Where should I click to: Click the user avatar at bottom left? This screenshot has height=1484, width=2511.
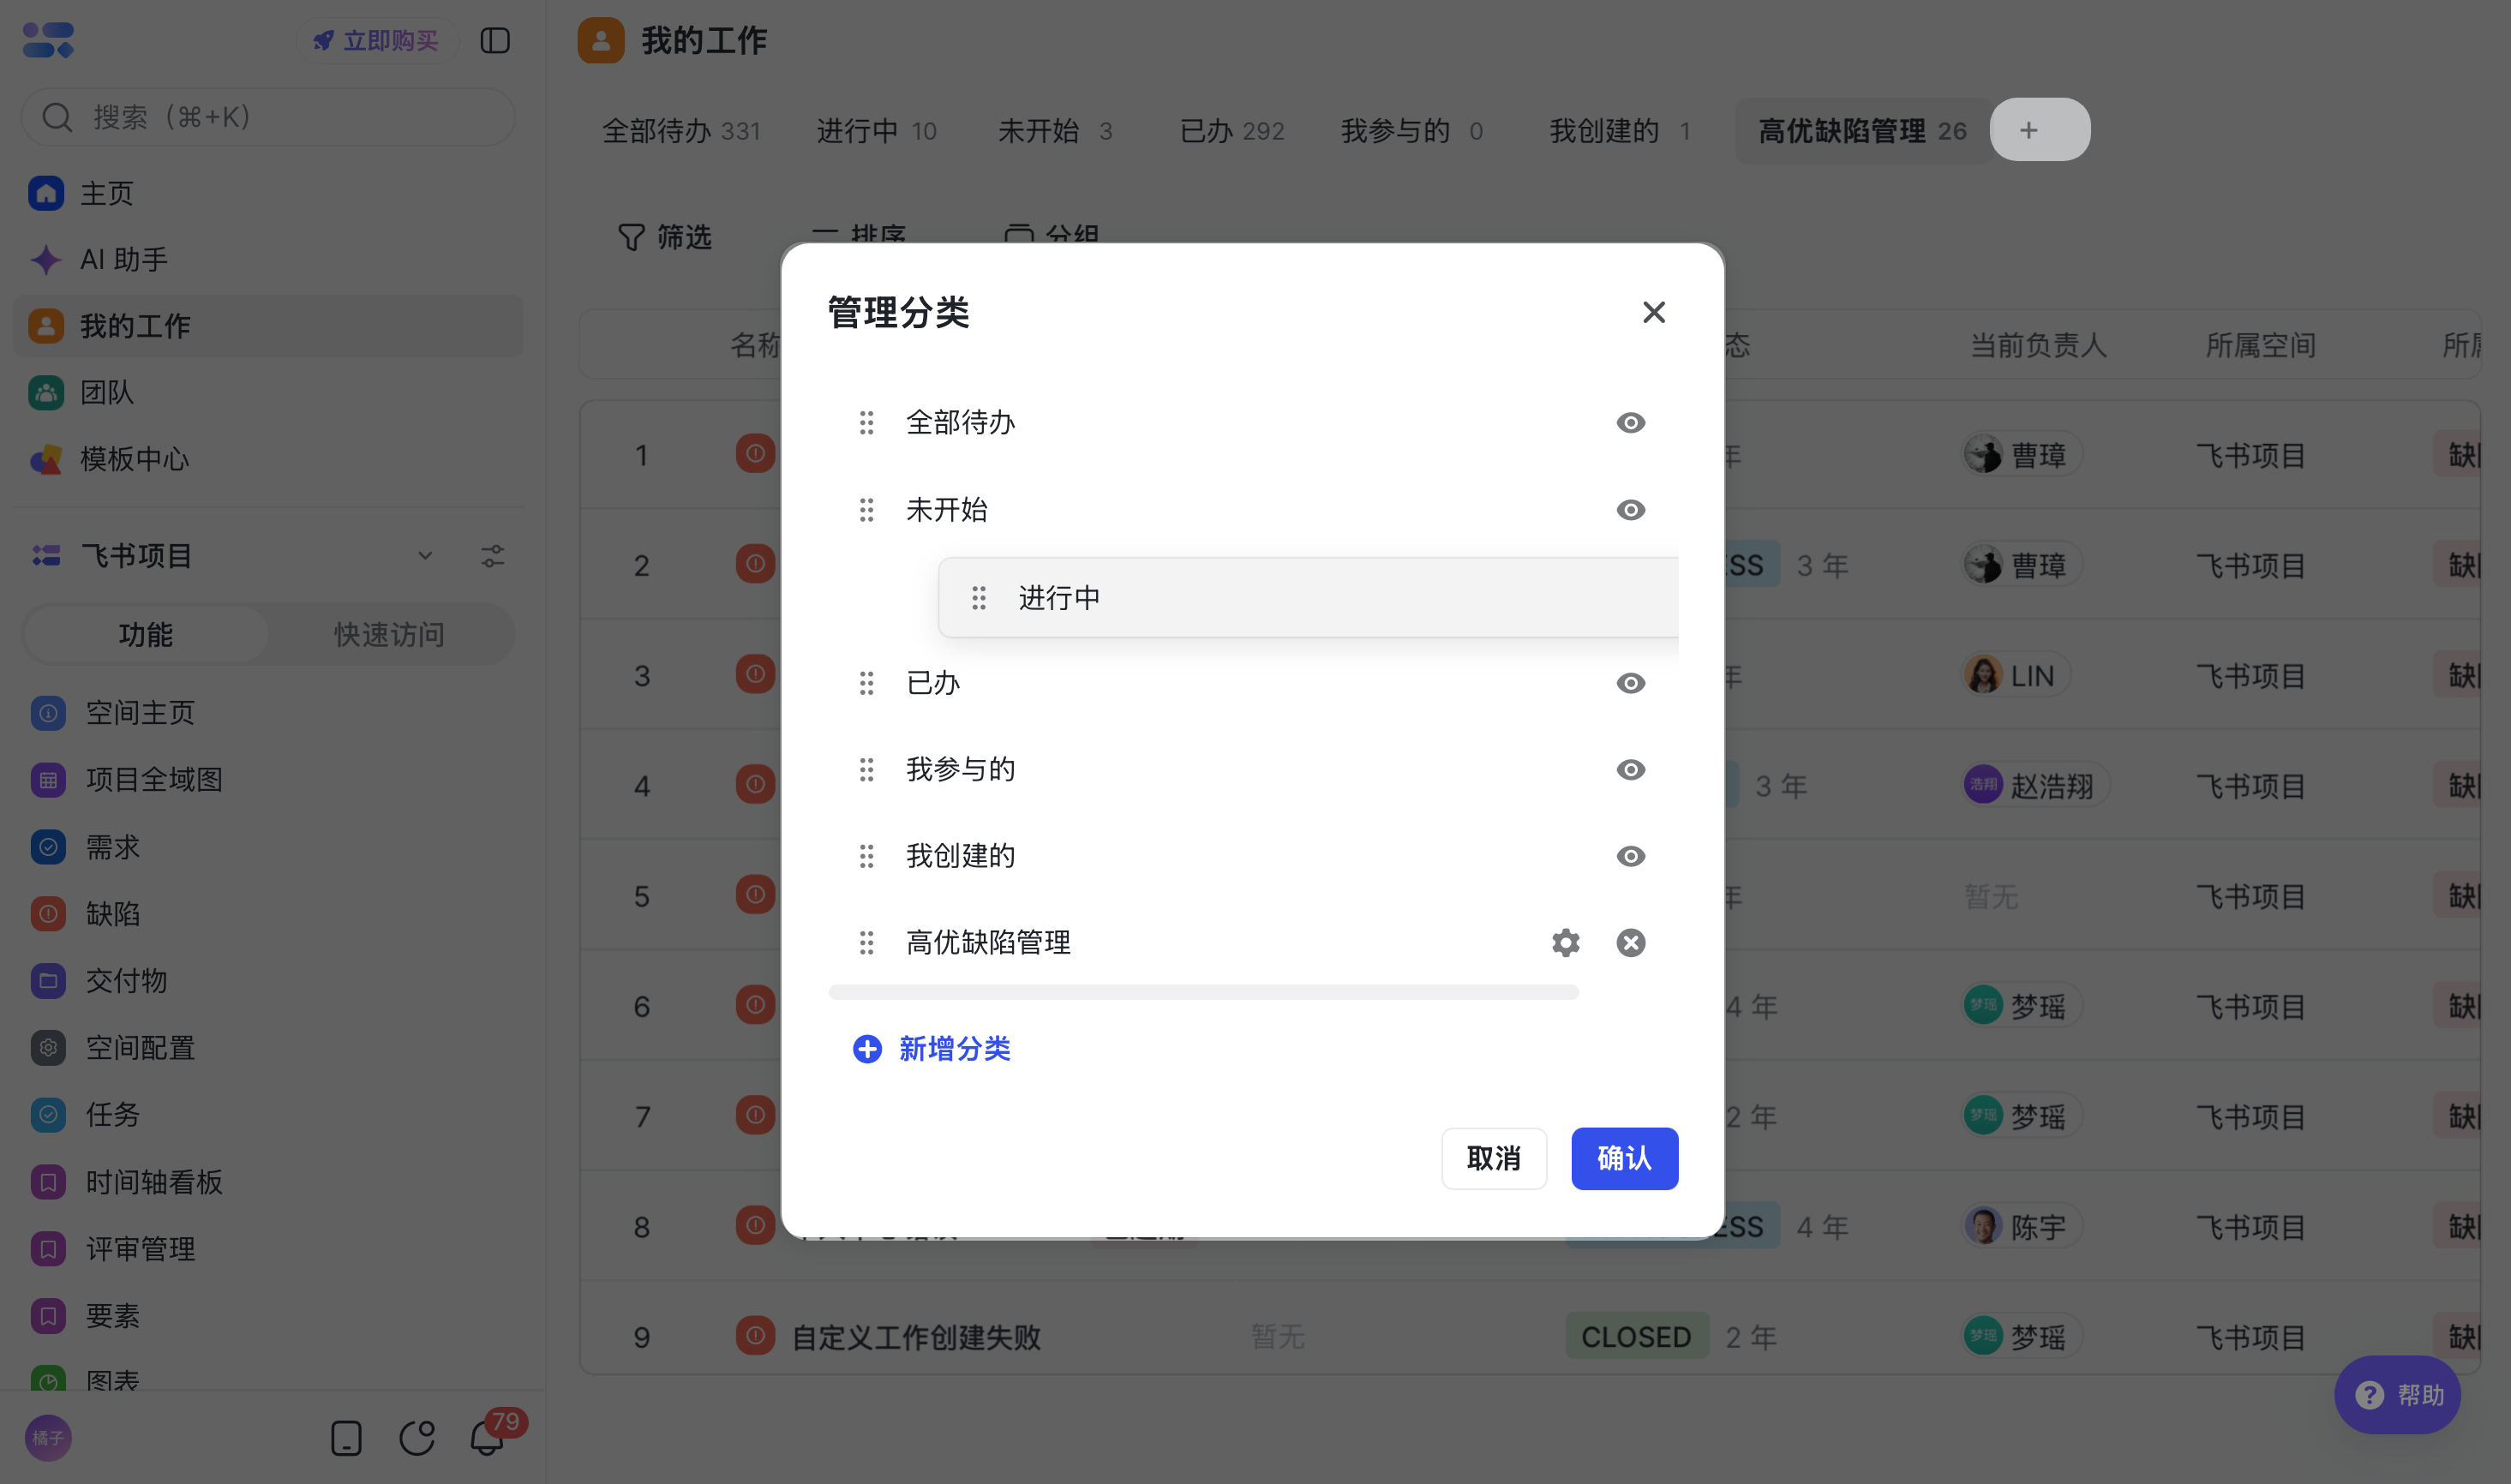pyautogui.click(x=48, y=1438)
